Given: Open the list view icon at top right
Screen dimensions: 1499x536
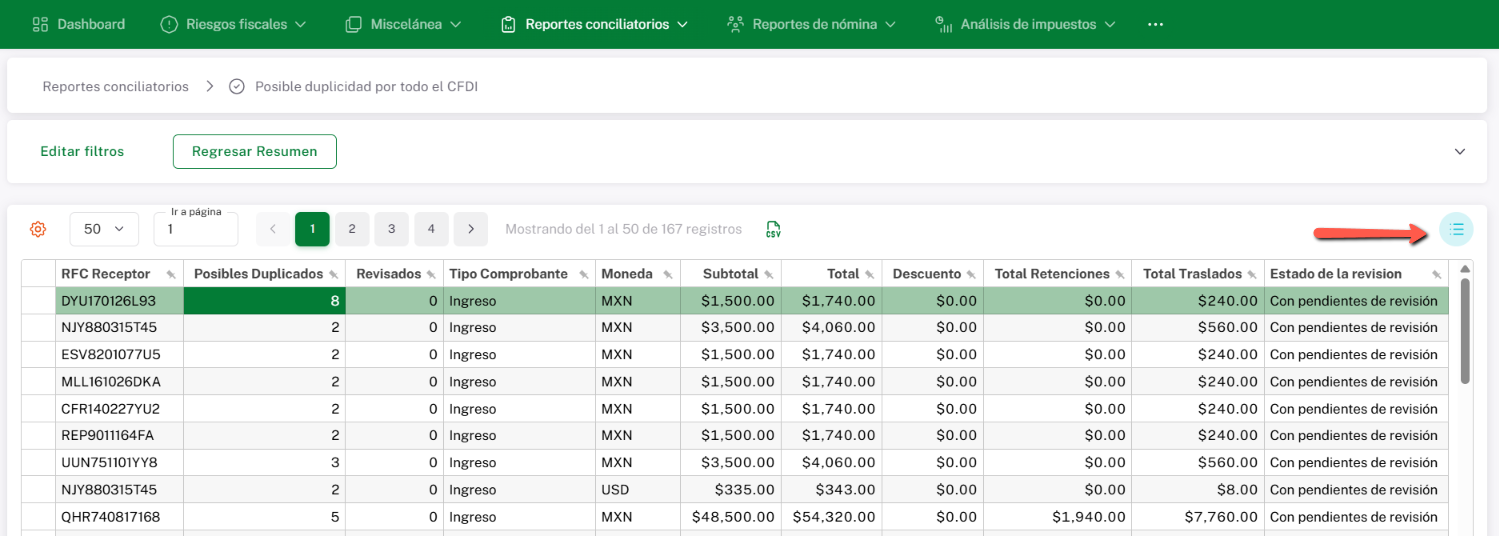Looking at the screenshot, I should tap(1456, 229).
